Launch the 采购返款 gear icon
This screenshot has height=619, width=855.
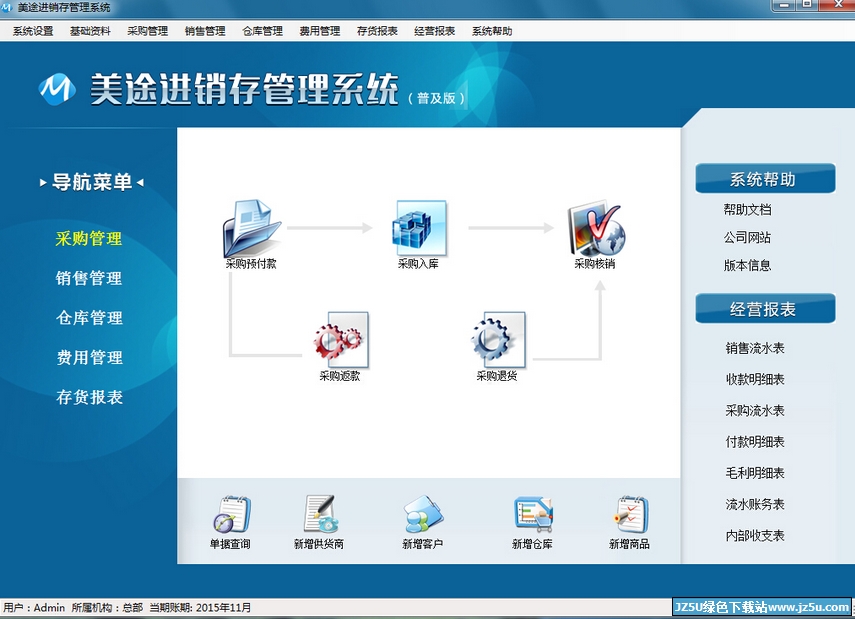[340, 340]
